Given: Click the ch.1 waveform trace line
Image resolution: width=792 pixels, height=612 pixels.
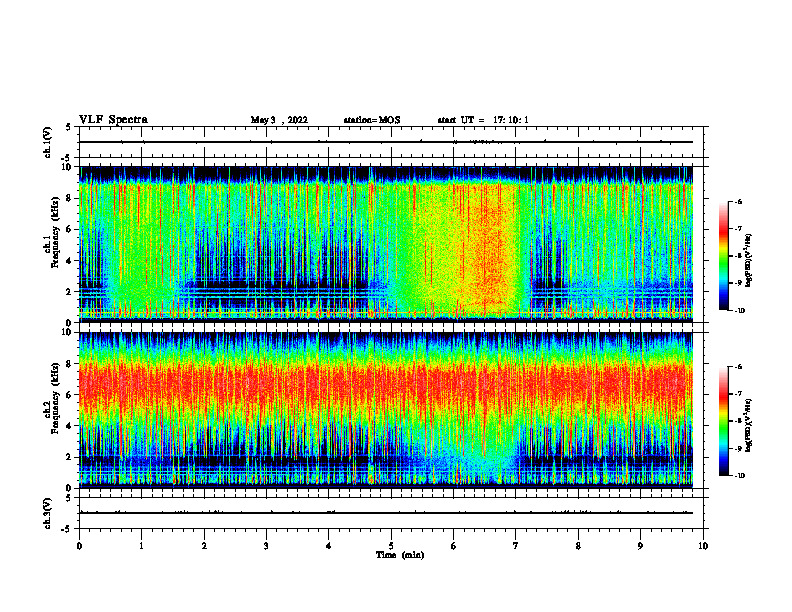Looking at the screenshot, I should [x=386, y=142].
